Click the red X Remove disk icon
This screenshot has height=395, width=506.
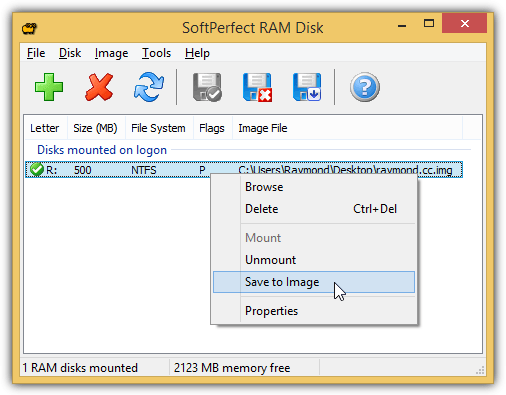(99, 87)
